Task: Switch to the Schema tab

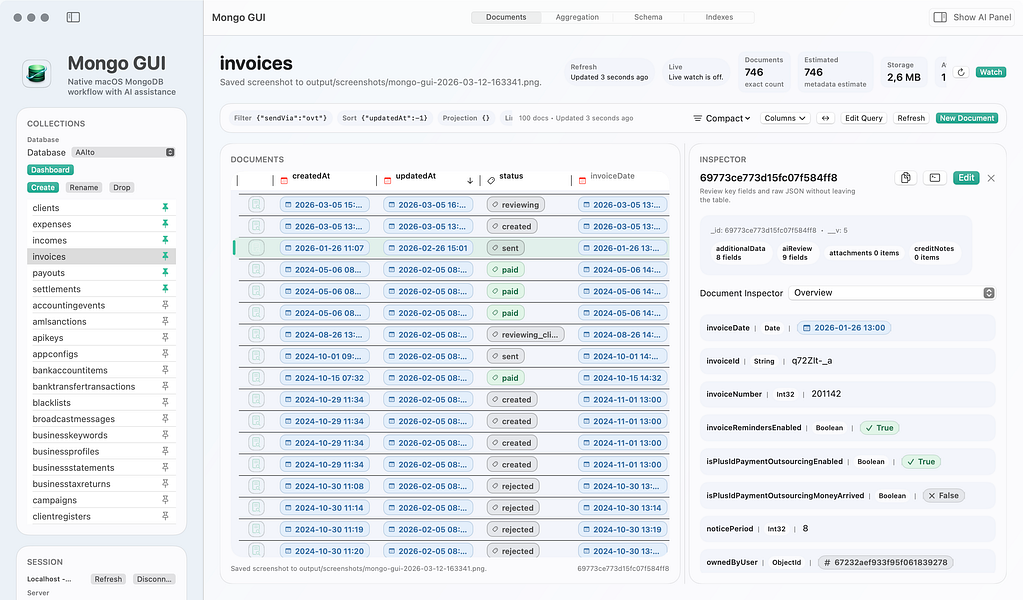Action: point(648,17)
